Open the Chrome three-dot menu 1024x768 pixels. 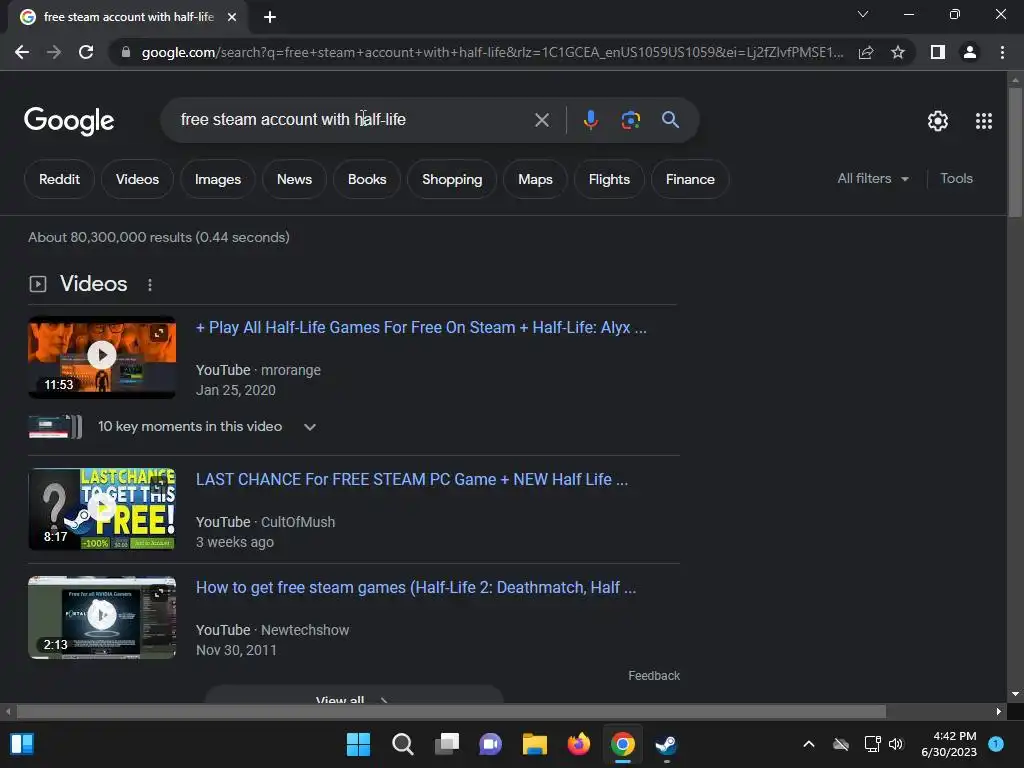pos(1002,52)
